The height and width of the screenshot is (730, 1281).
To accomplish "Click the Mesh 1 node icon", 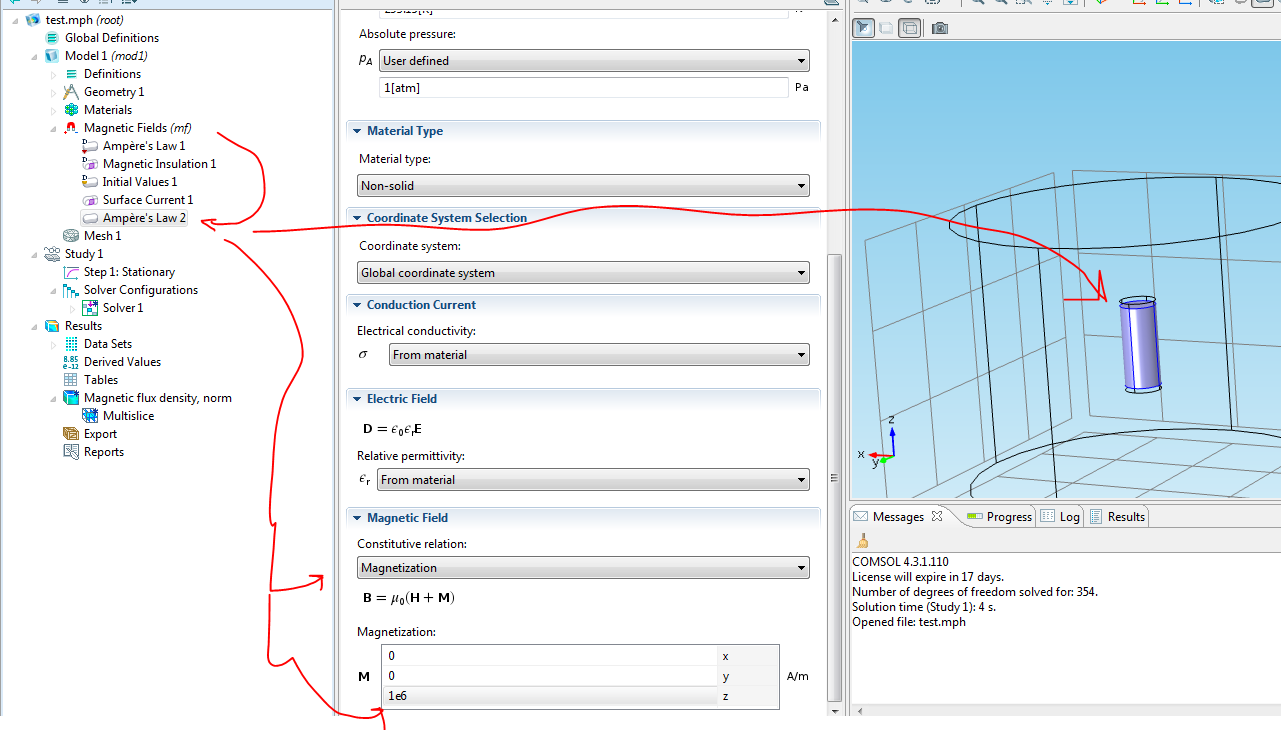I will point(71,236).
